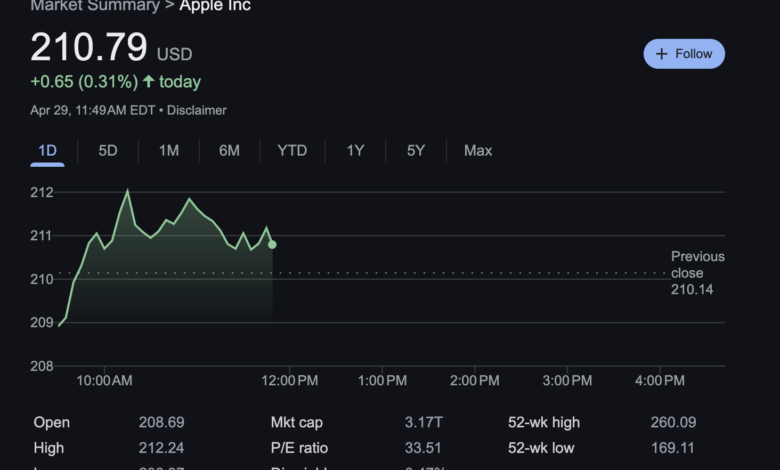Screen dimensions: 780x470
Task: Open the Disclaimer link
Action: 196,110
